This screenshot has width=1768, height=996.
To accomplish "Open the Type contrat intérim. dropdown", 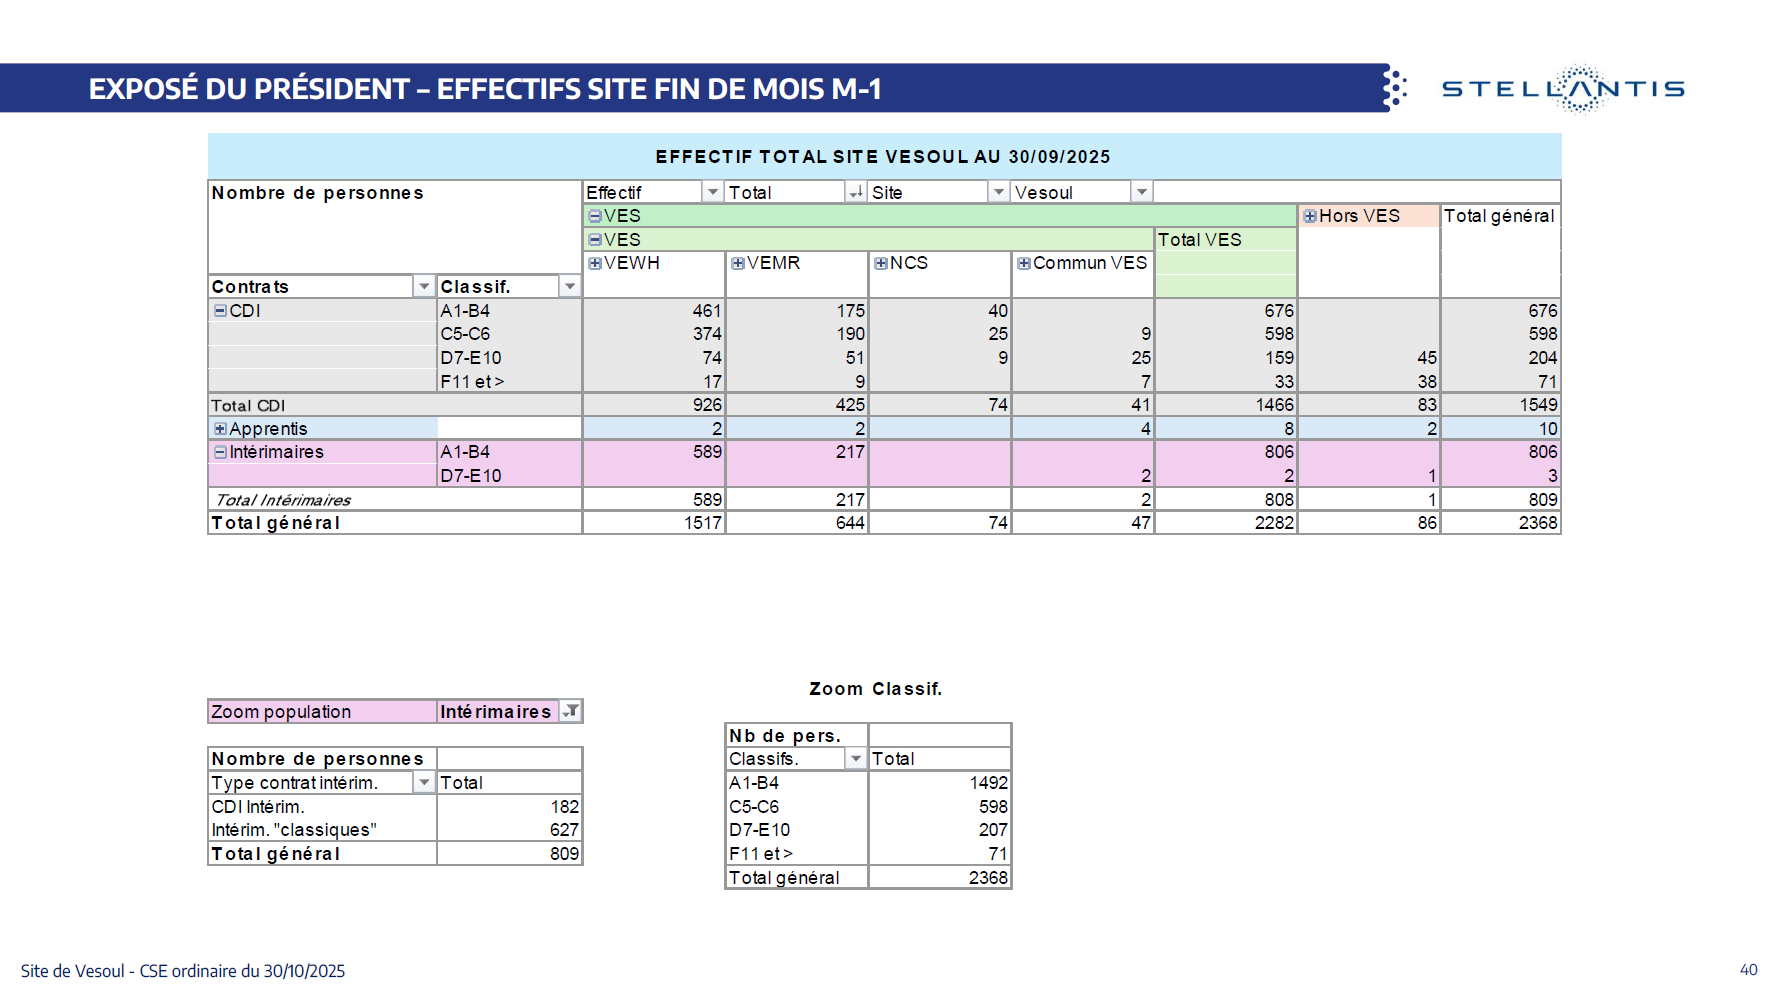I will 424,783.
